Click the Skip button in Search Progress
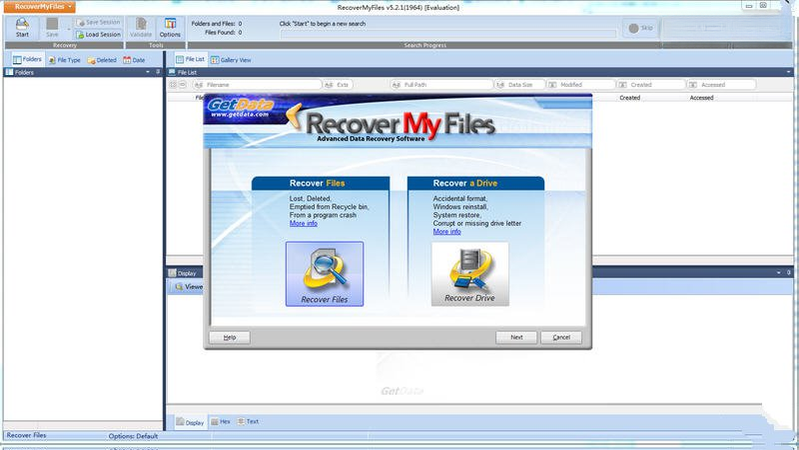This screenshot has width=799, height=450. tap(641, 28)
